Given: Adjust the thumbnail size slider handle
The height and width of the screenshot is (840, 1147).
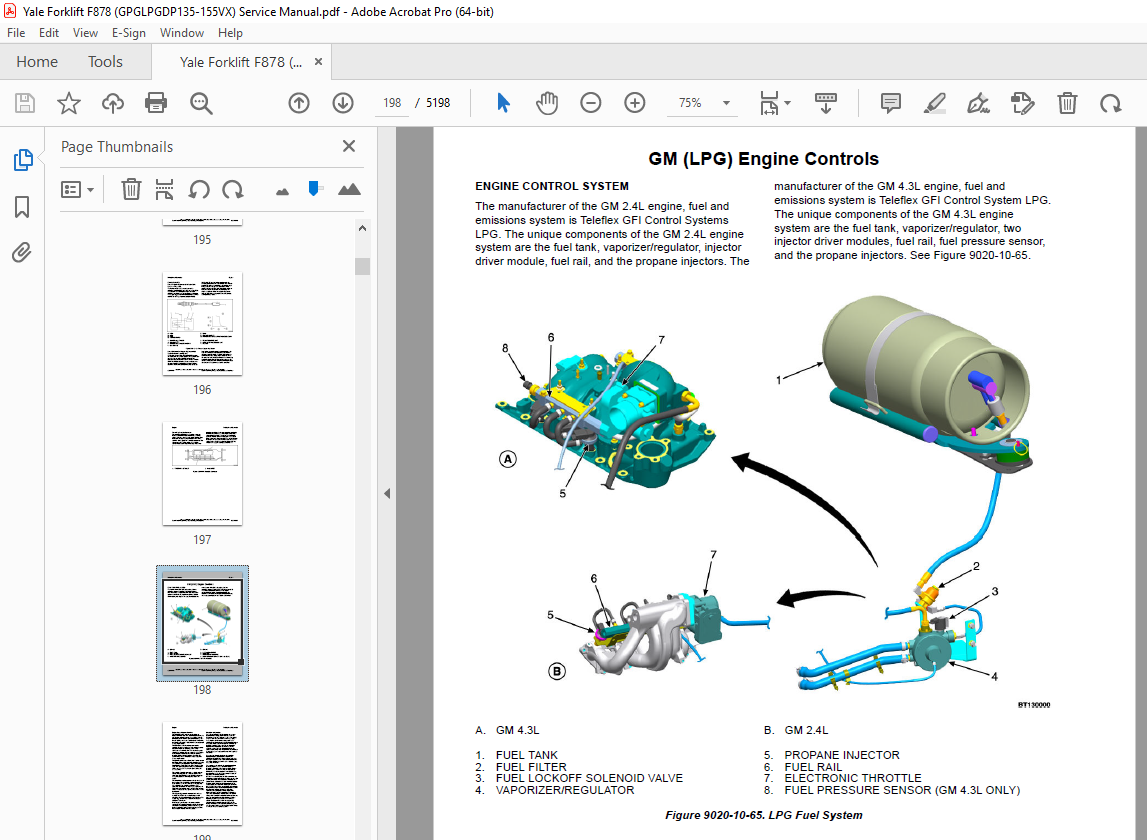Looking at the screenshot, I should coord(315,189).
